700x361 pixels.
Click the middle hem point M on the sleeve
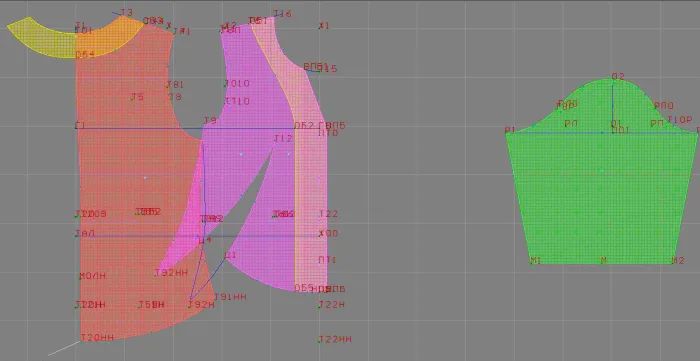[x=604, y=261]
